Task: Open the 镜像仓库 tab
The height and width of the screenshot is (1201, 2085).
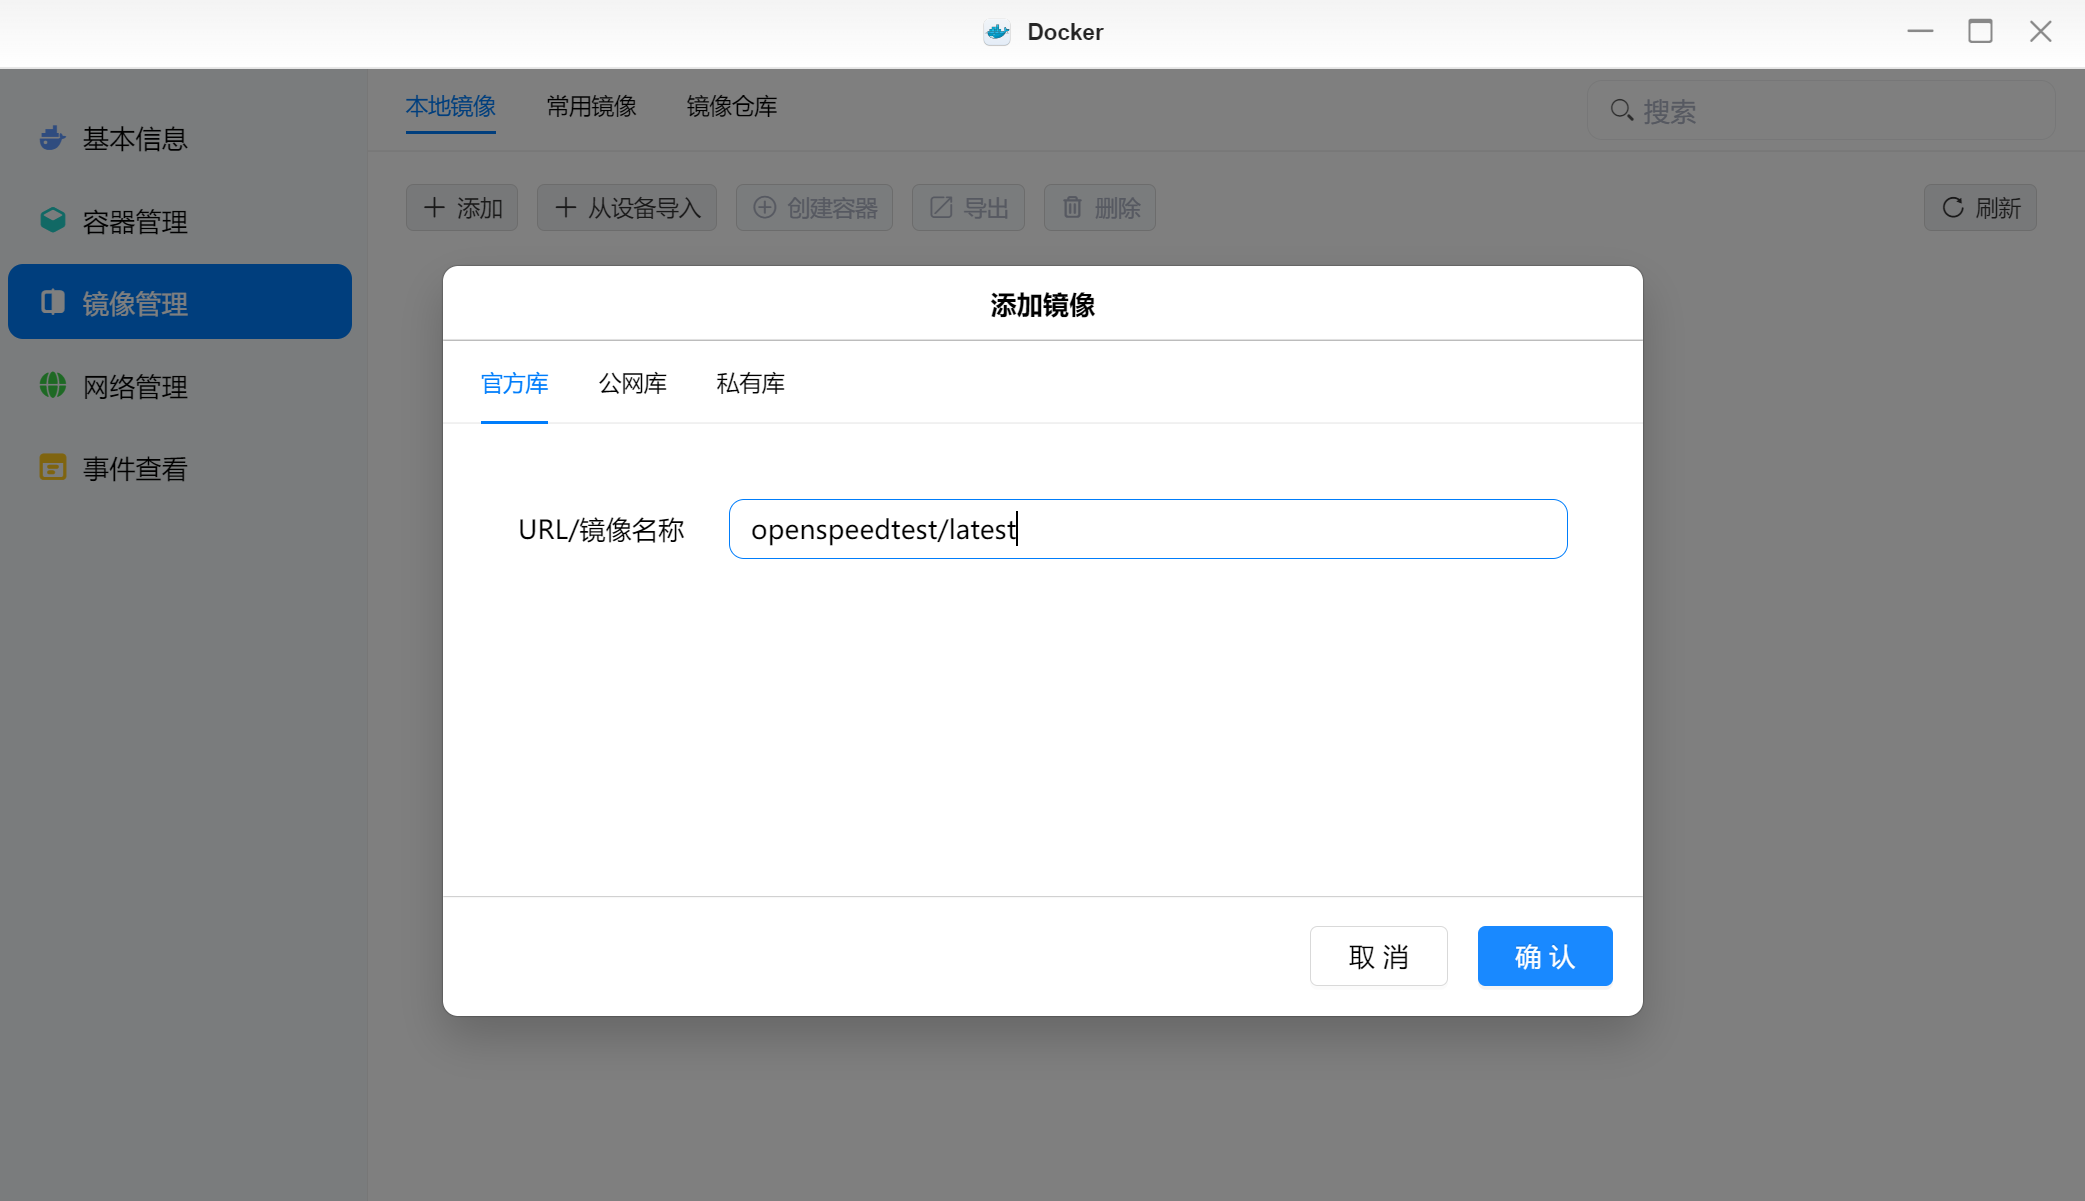Action: pyautogui.click(x=731, y=106)
